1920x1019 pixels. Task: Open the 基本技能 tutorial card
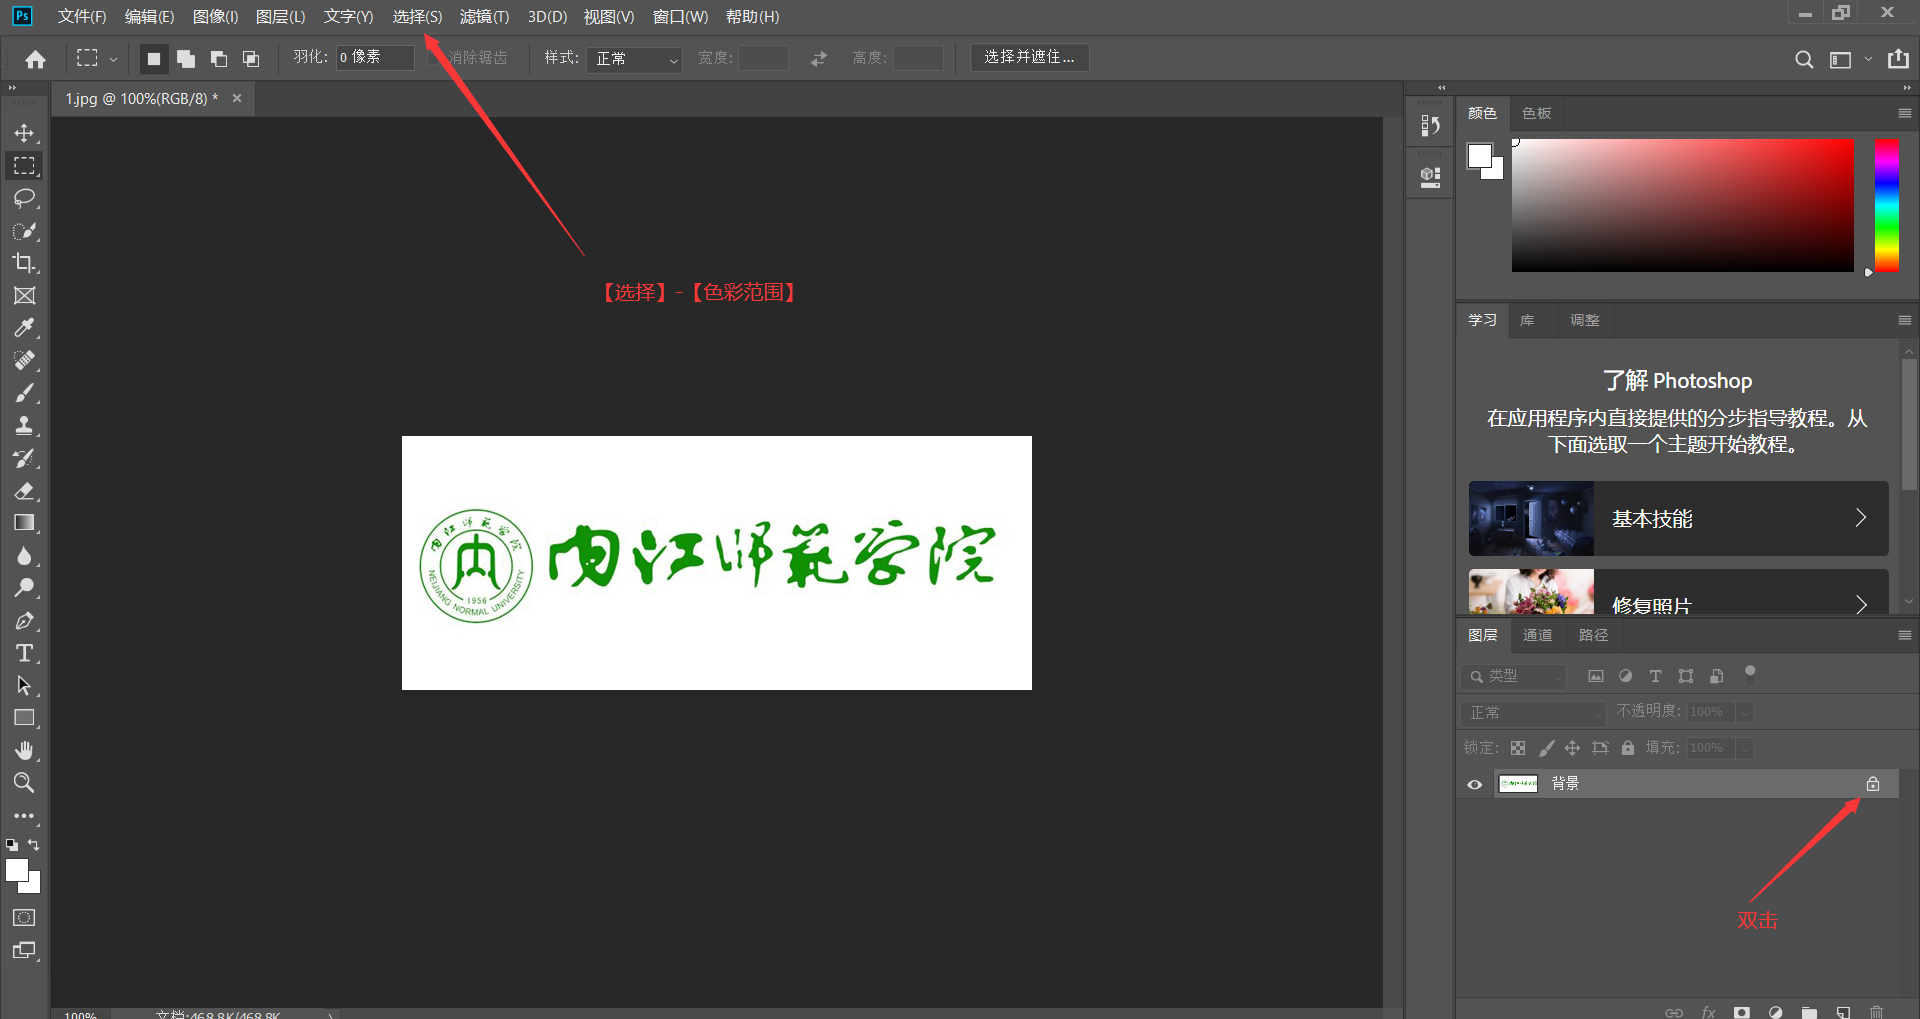click(1678, 519)
